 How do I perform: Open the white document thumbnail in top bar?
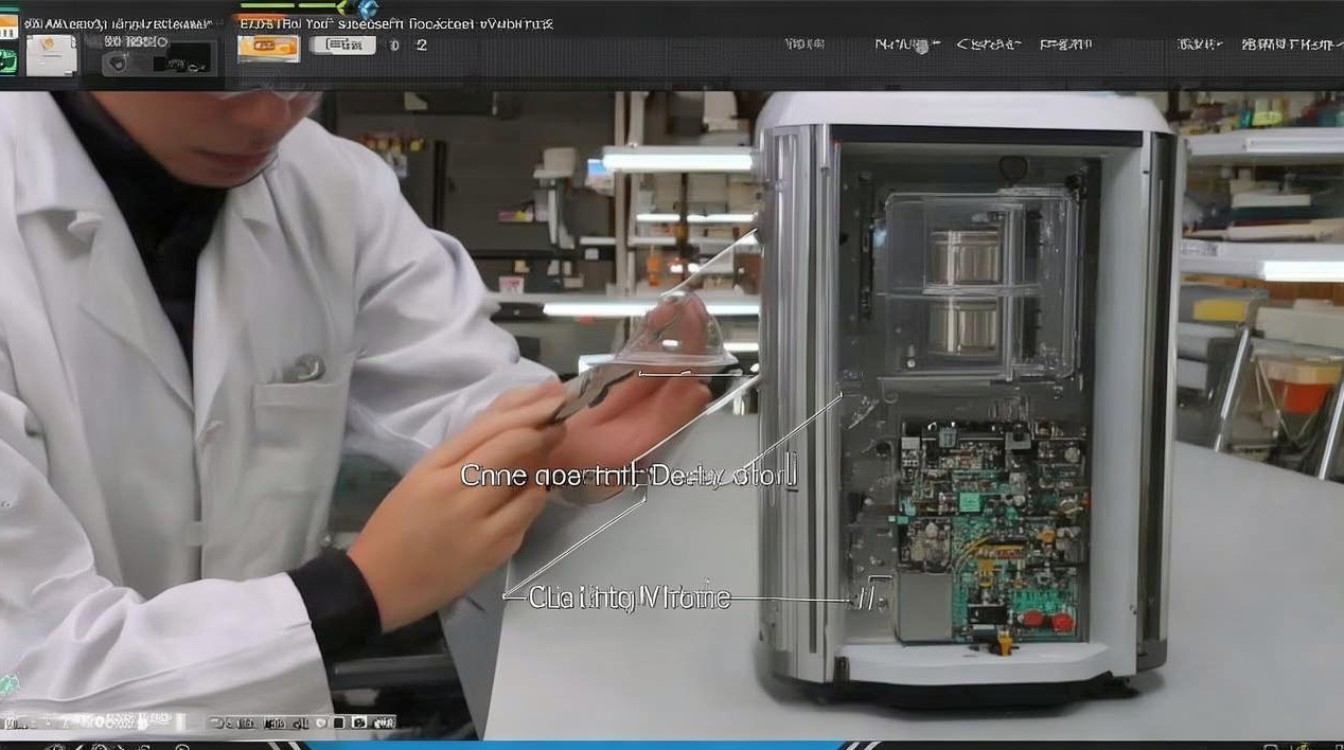pos(51,55)
